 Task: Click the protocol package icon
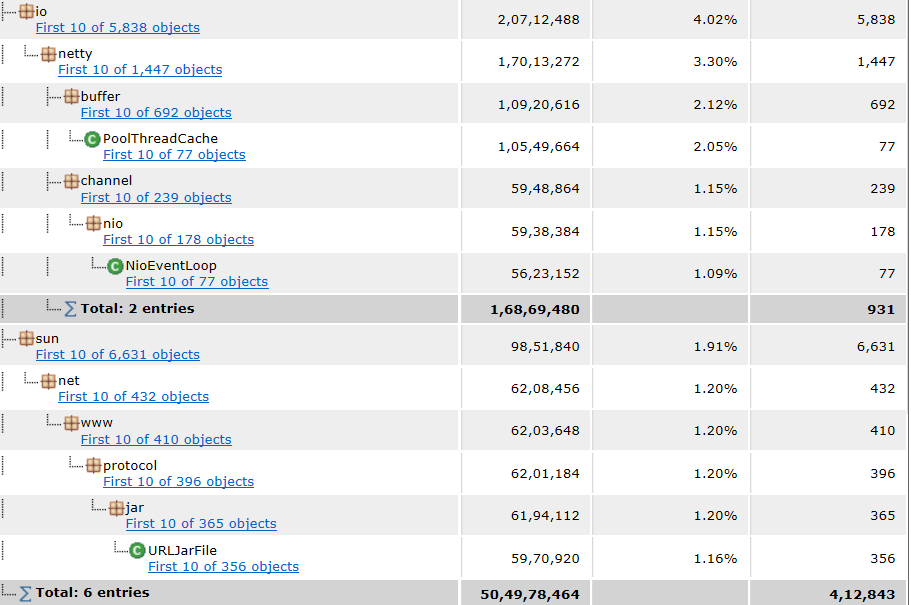click(x=94, y=465)
